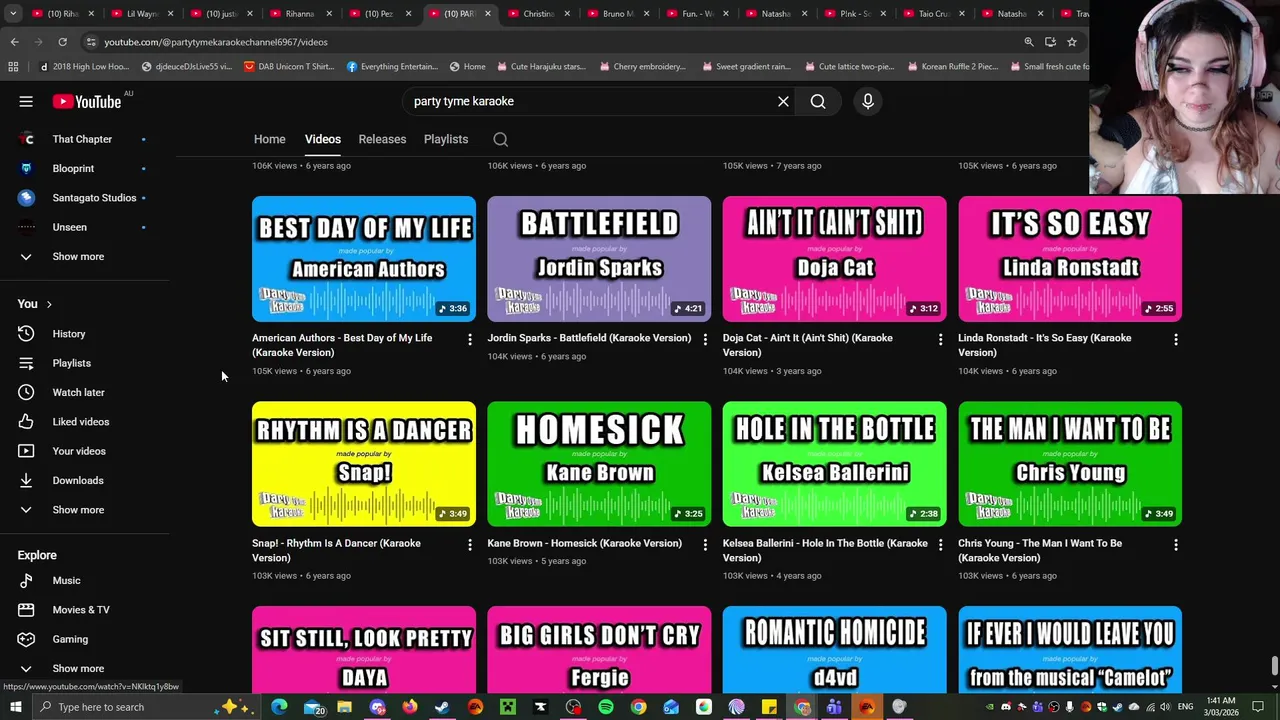Open Movies & TV under Explore
The image size is (1280, 720).
click(x=80, y=610)
